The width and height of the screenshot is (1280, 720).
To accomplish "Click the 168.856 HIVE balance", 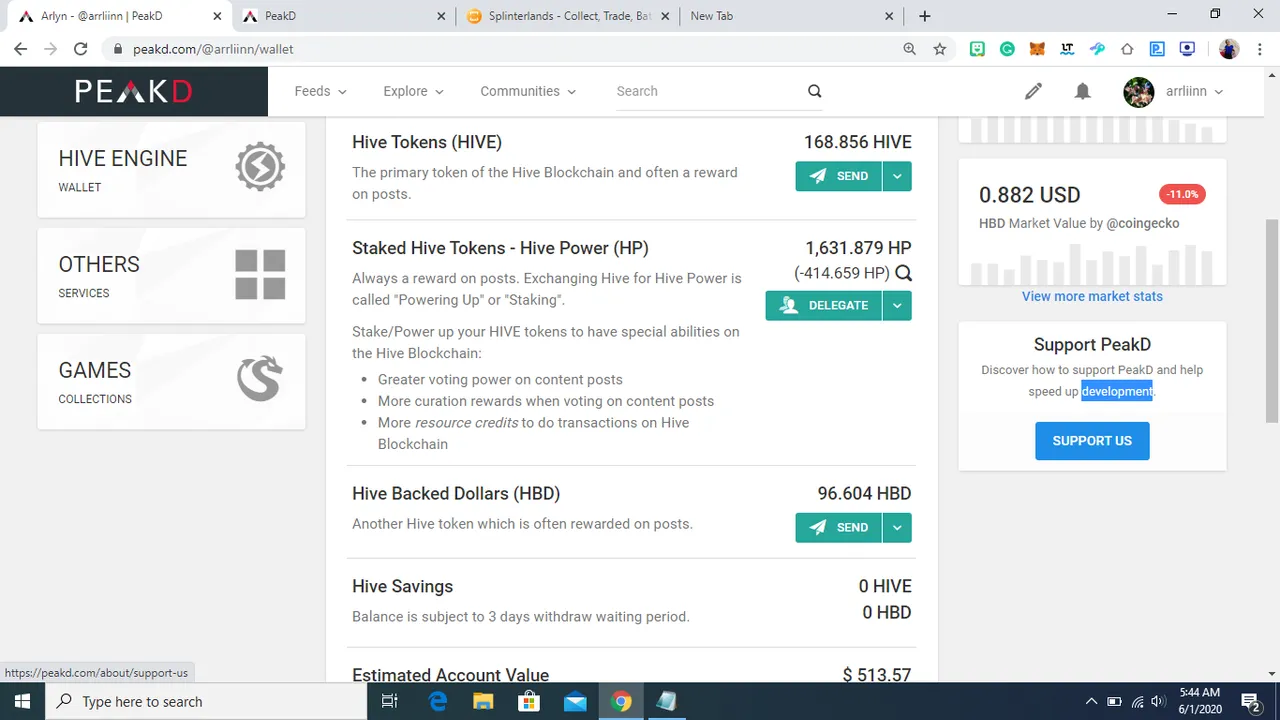I will coord(858,142).
